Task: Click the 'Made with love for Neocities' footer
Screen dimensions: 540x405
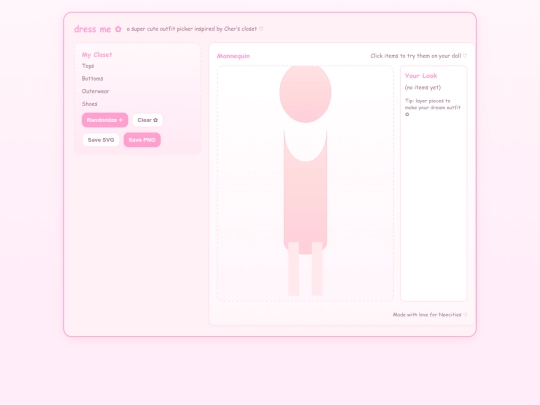Action: click(x=430, y=314)
